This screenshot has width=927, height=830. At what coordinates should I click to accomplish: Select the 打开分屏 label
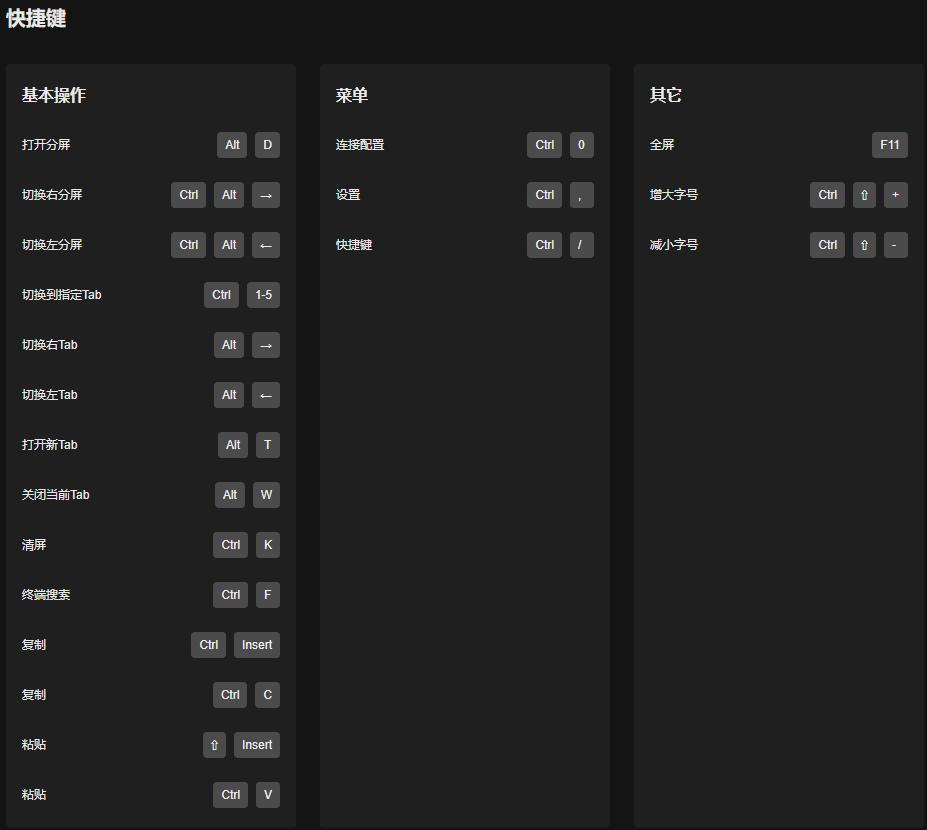46,145
